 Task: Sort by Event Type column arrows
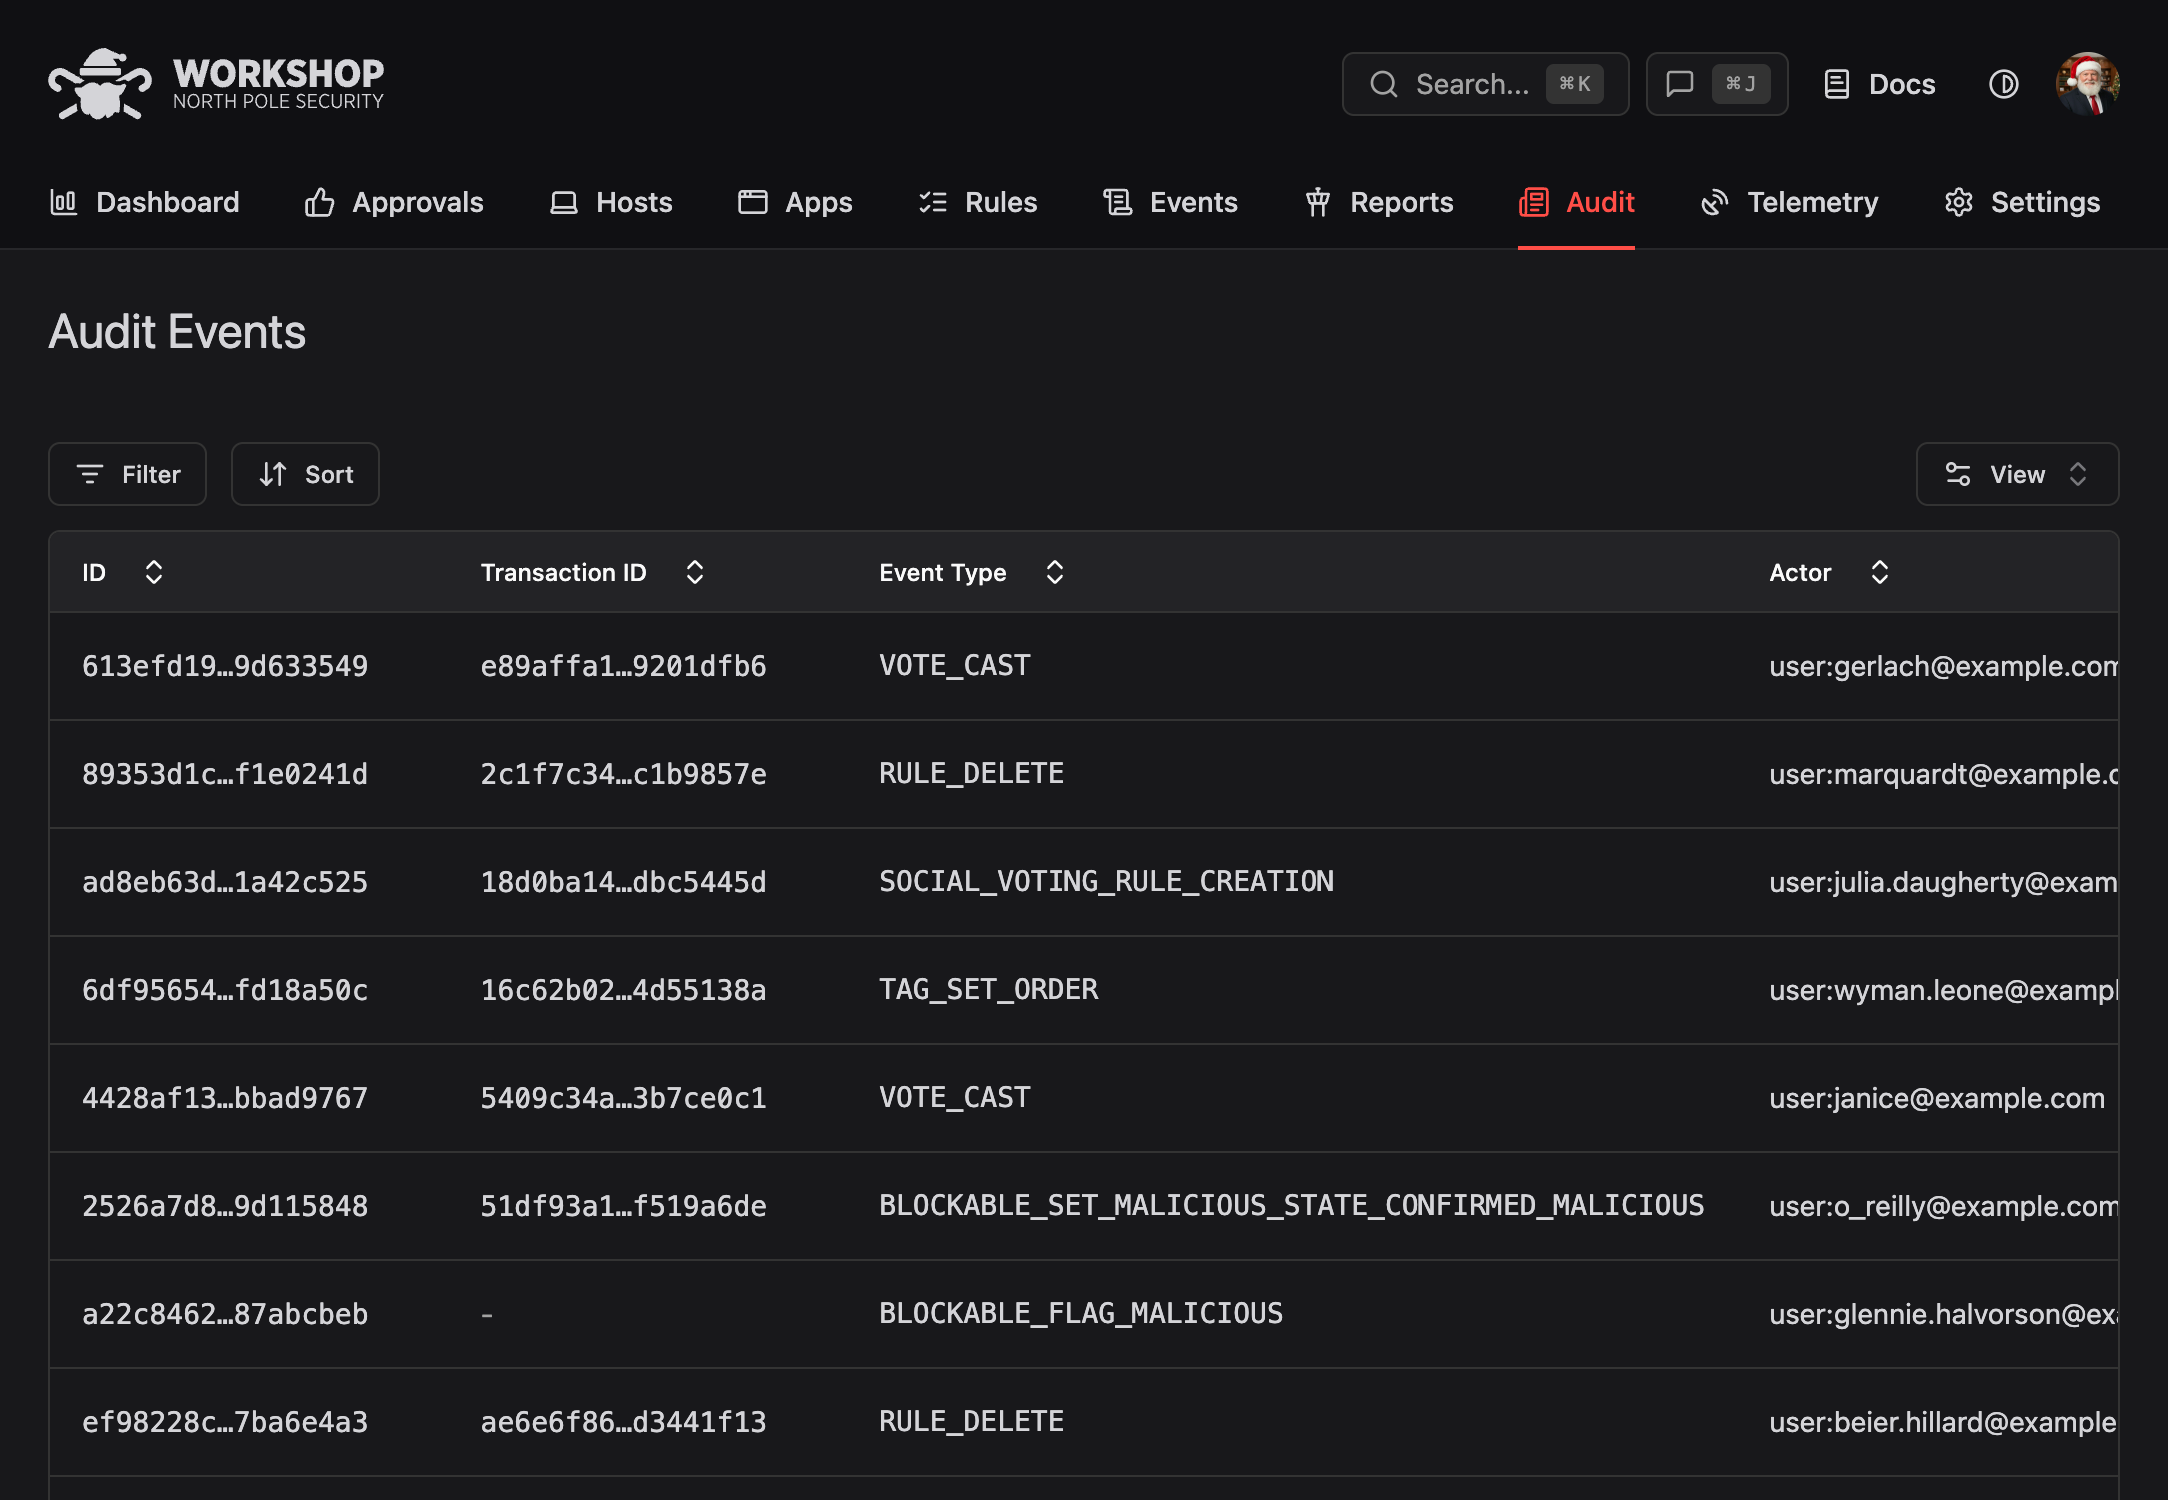click(1054, 572)
